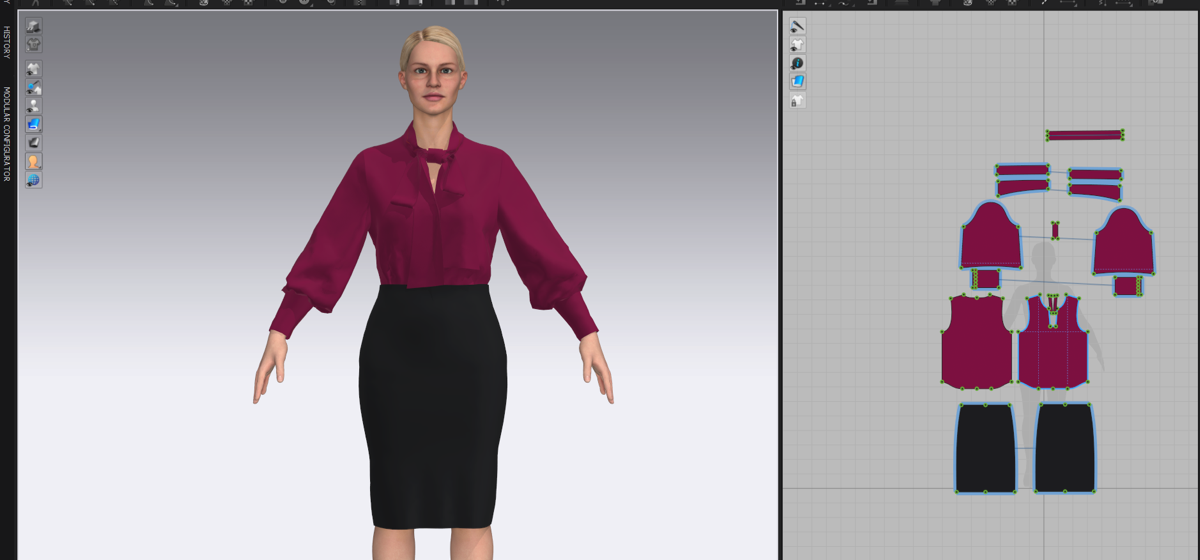
Task: Click the blue globe environment icon in 3D view
Action: pos(33,180)
